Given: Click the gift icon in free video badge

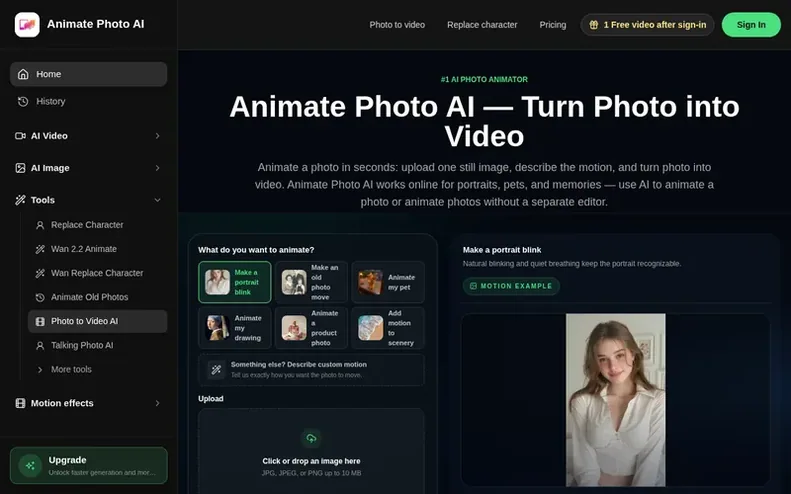Looking at the screenshot, I should click(x=594, y=25).
